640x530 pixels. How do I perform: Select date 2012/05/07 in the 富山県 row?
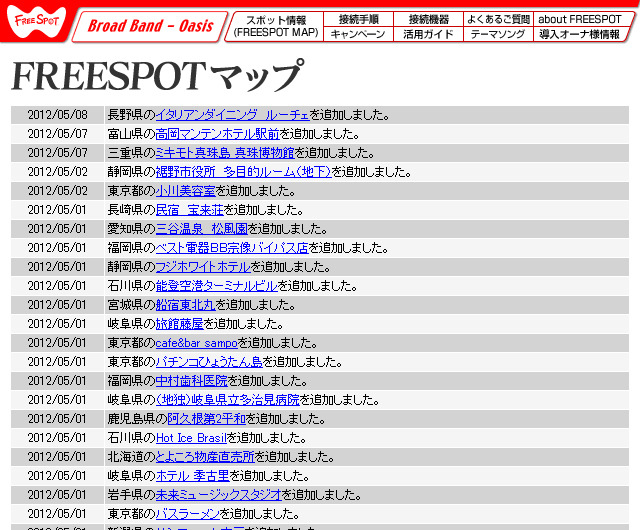[x=58, y=134]
